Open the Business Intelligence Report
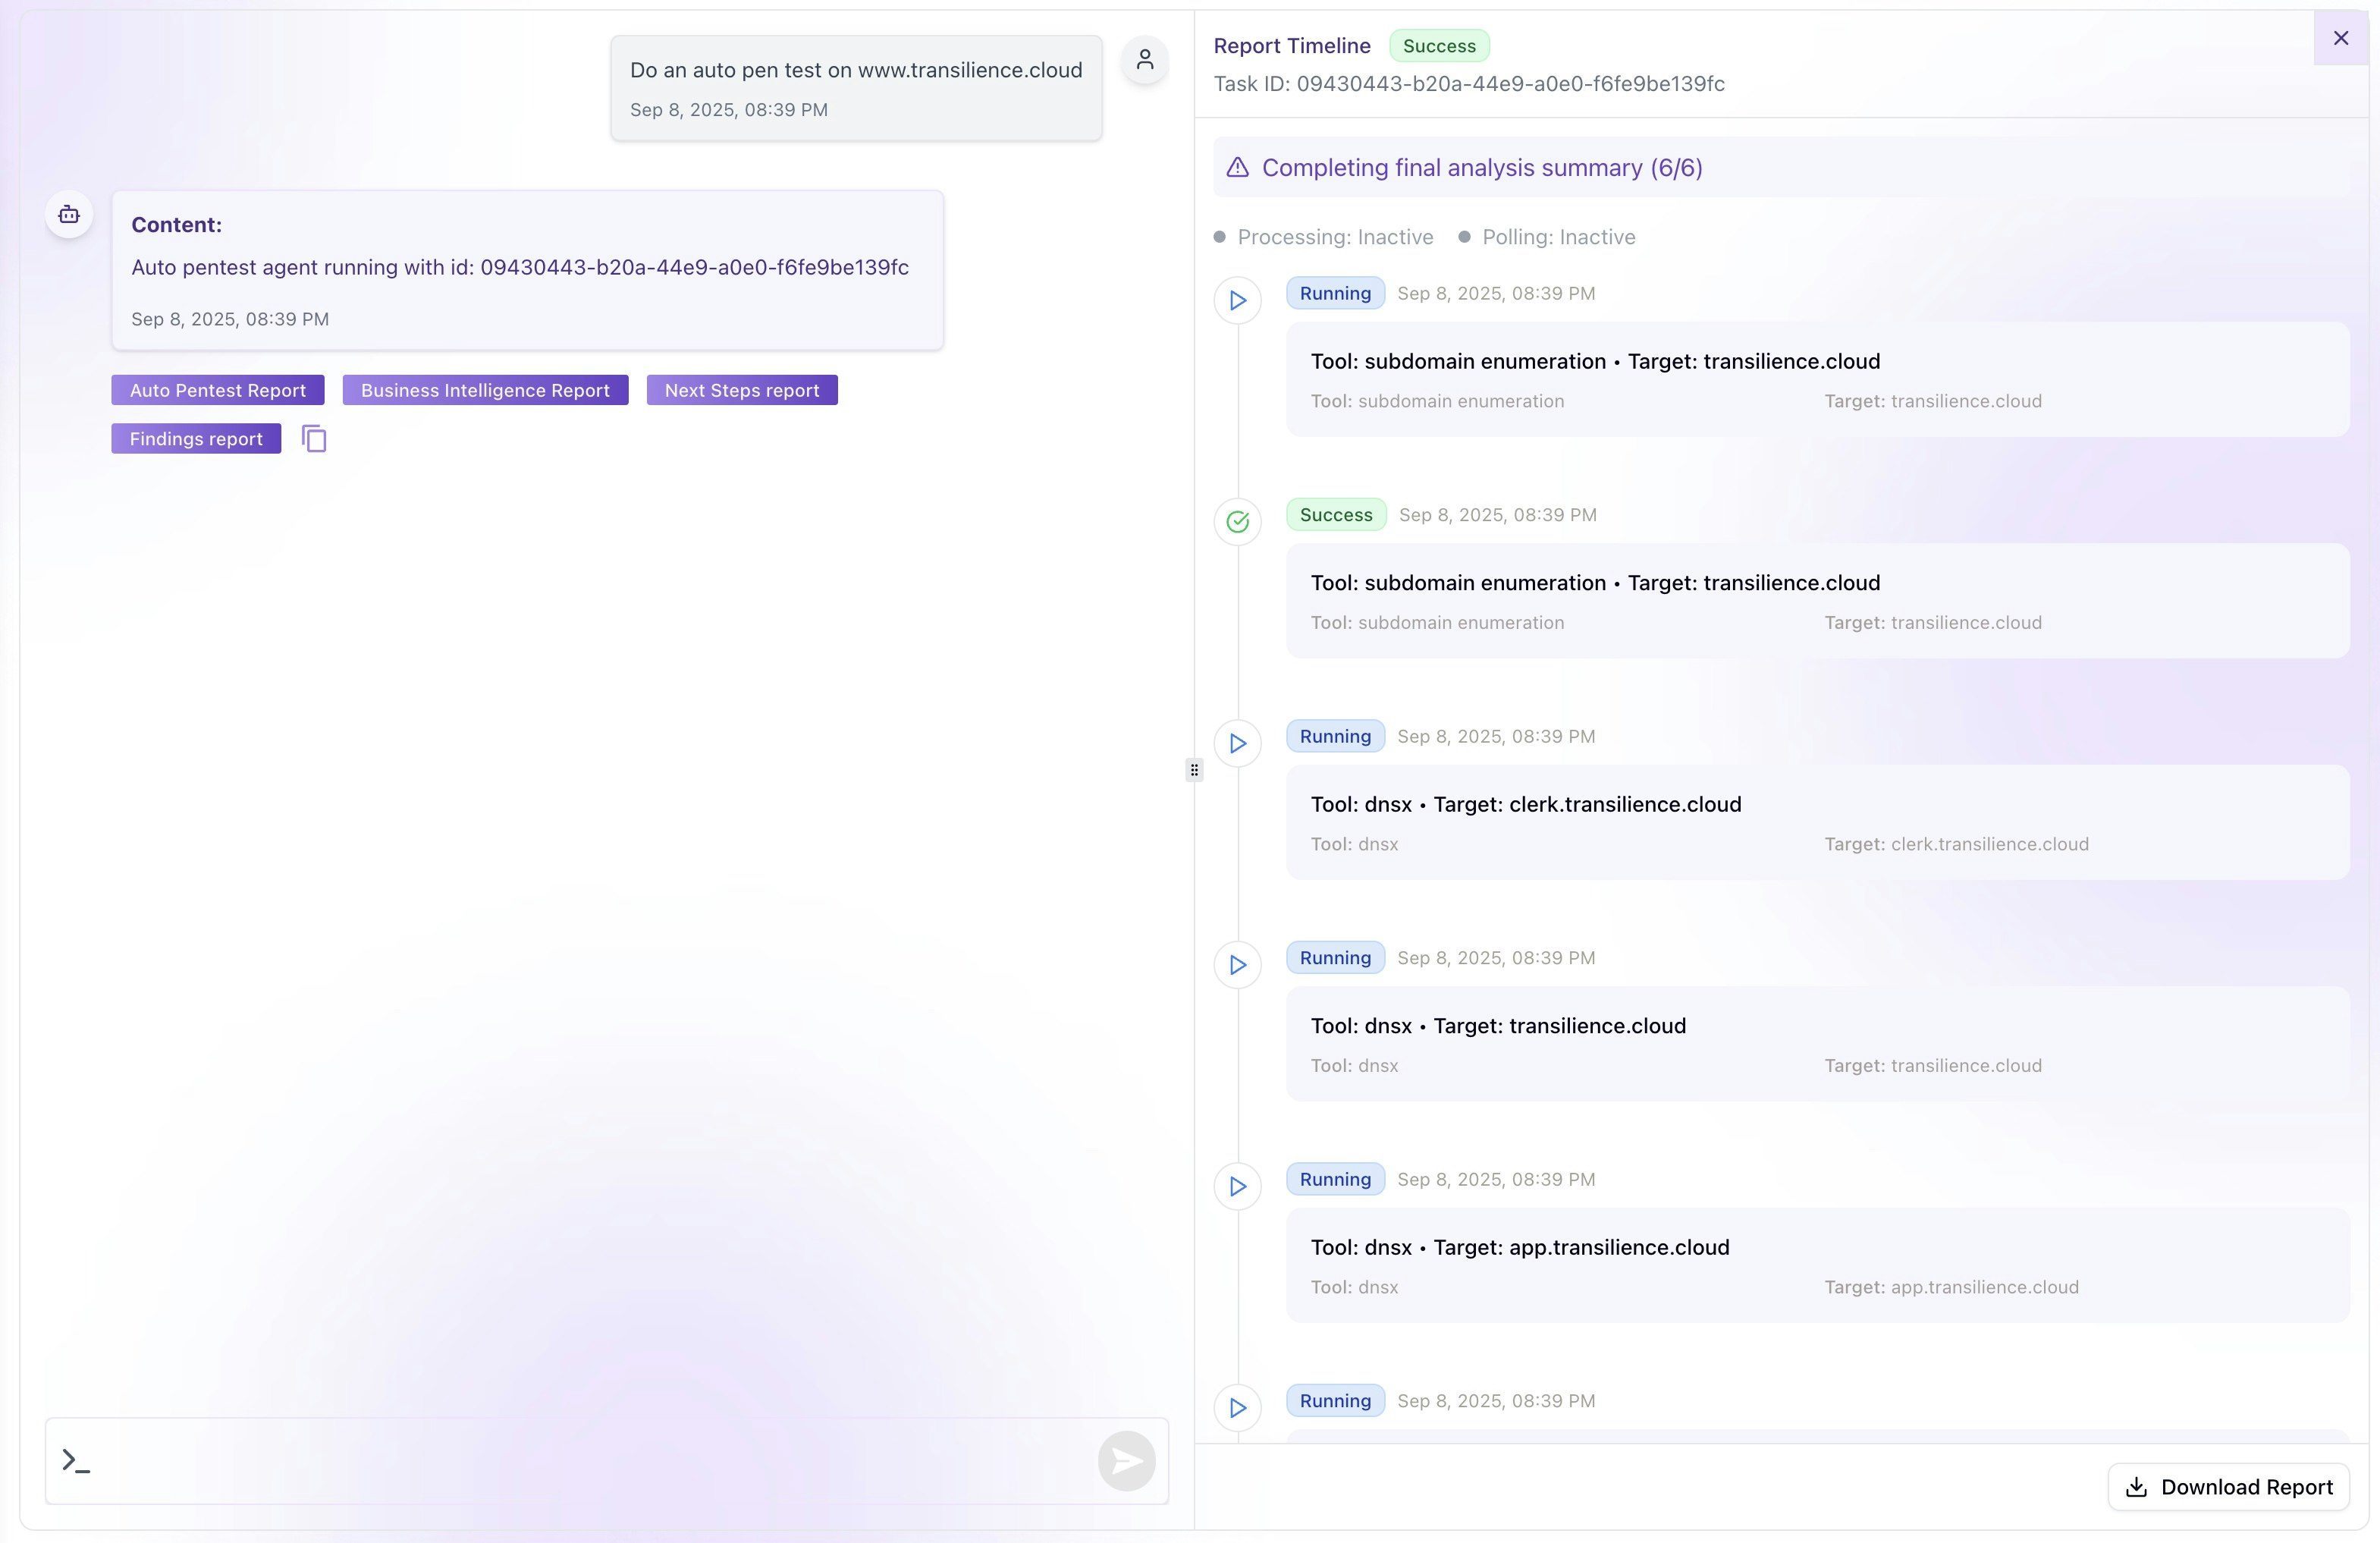The image size is (2380, 1543). 485,390
